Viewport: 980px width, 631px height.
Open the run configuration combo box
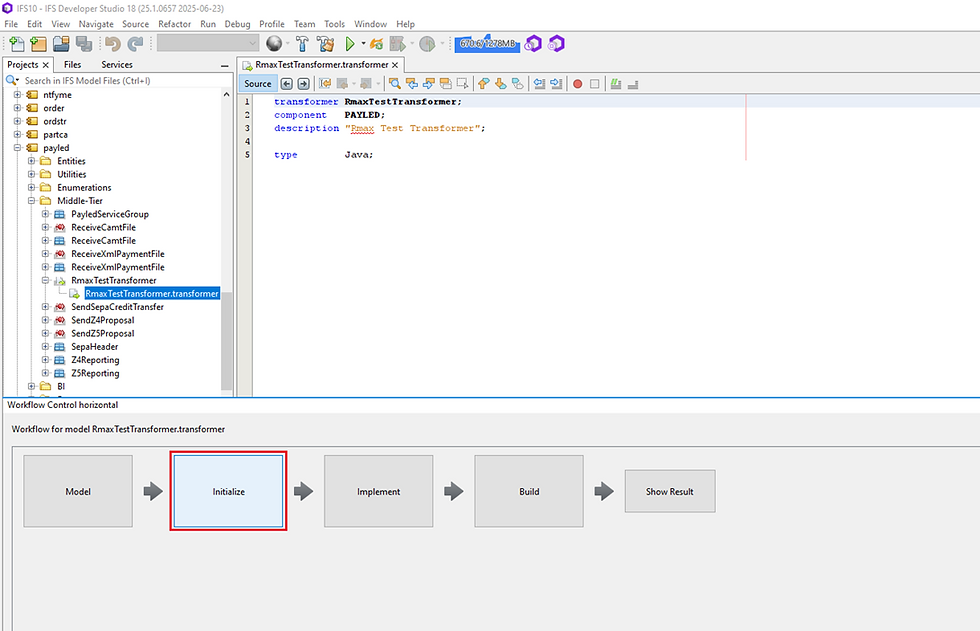click(x=208, y=43)
